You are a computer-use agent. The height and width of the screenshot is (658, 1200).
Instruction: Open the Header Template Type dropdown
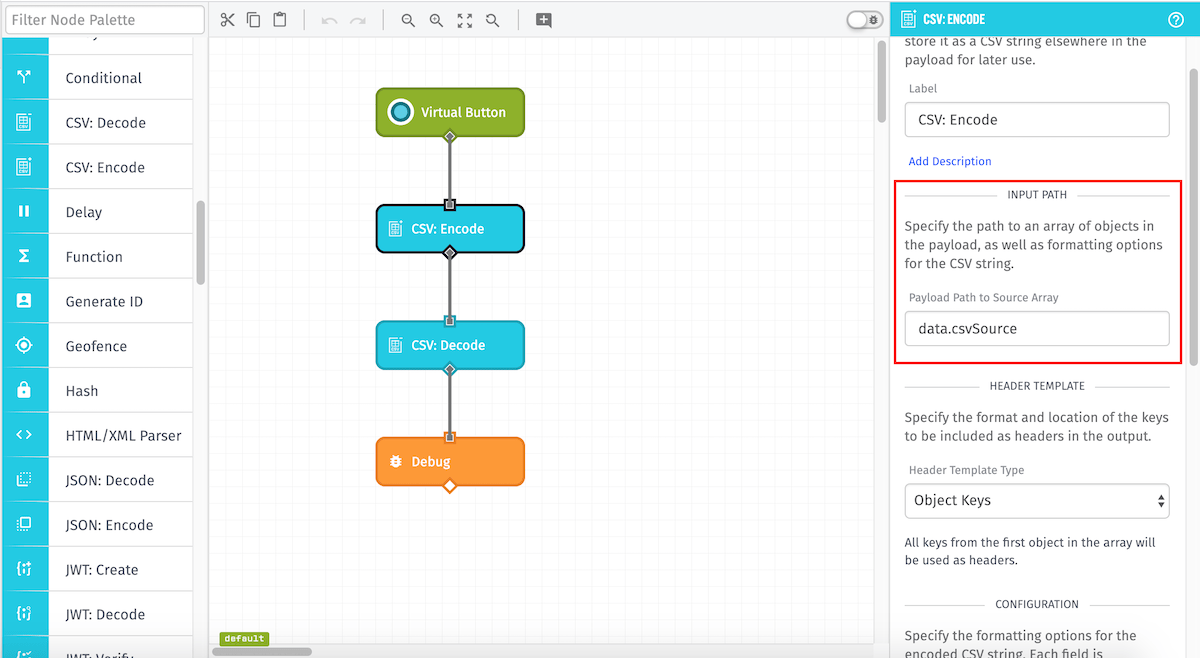1037,500
